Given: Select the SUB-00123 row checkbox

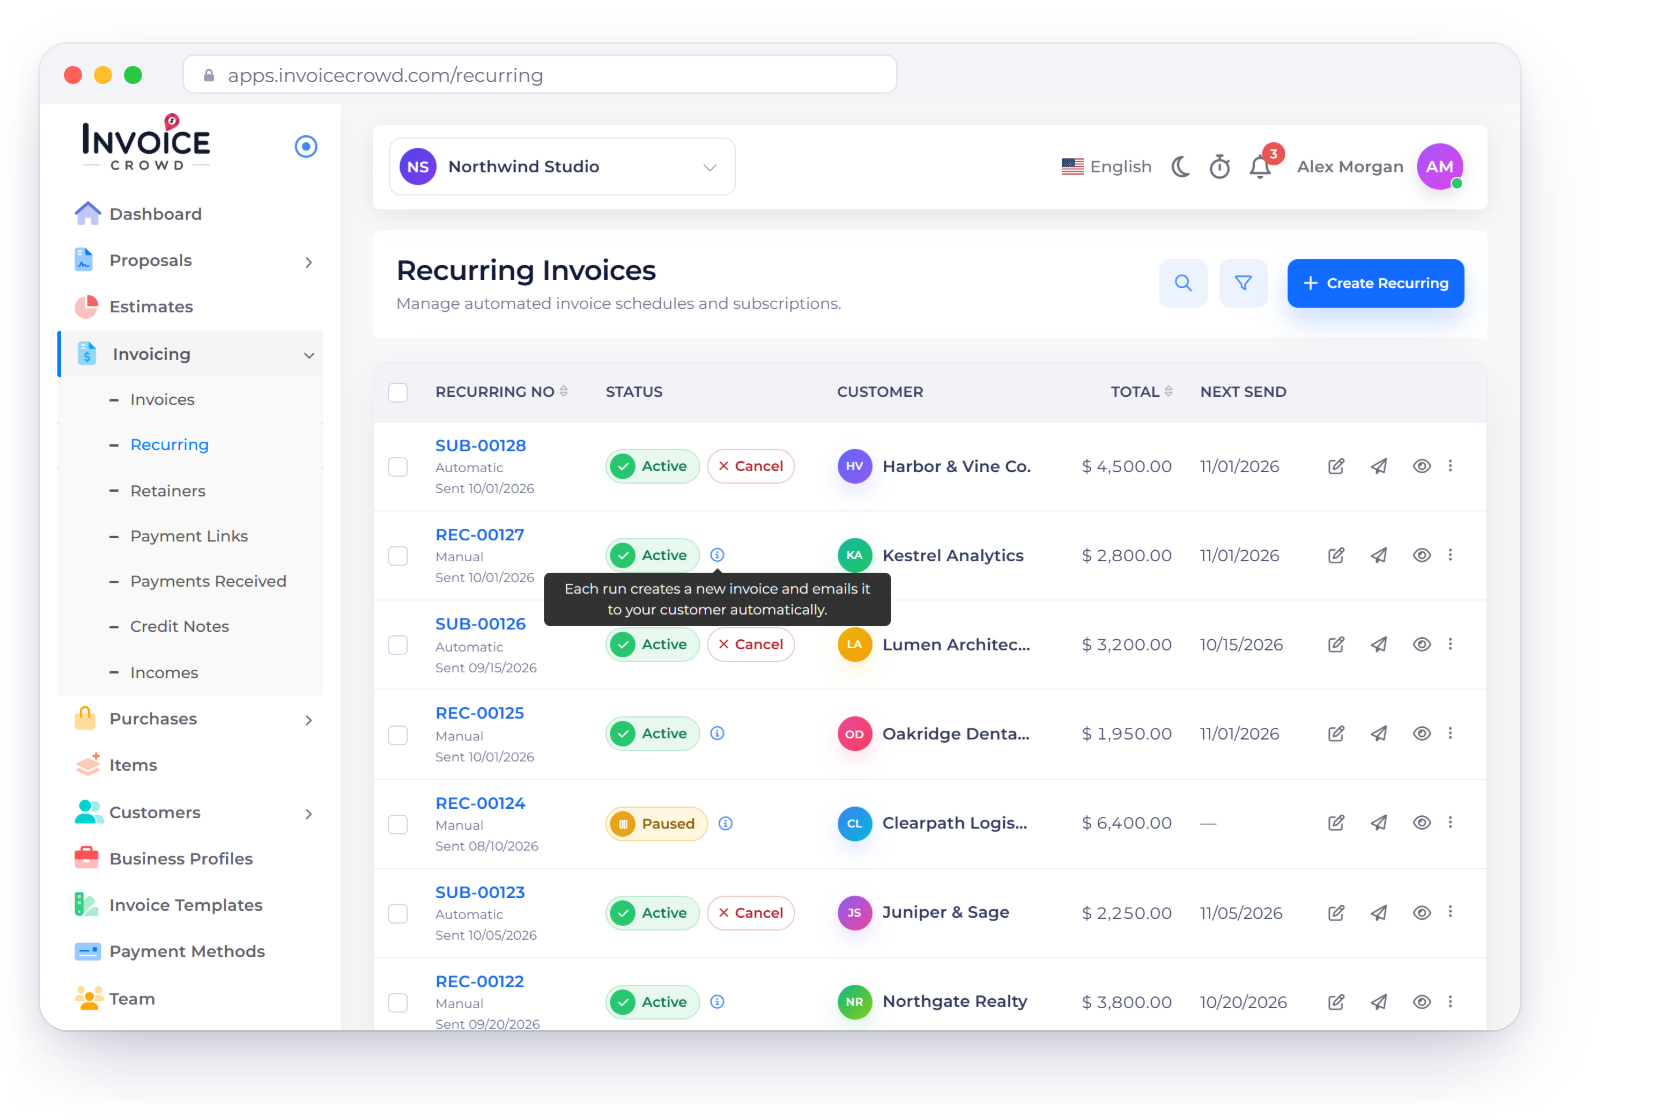Looking at the screenshot, I should tap(398, 913).
